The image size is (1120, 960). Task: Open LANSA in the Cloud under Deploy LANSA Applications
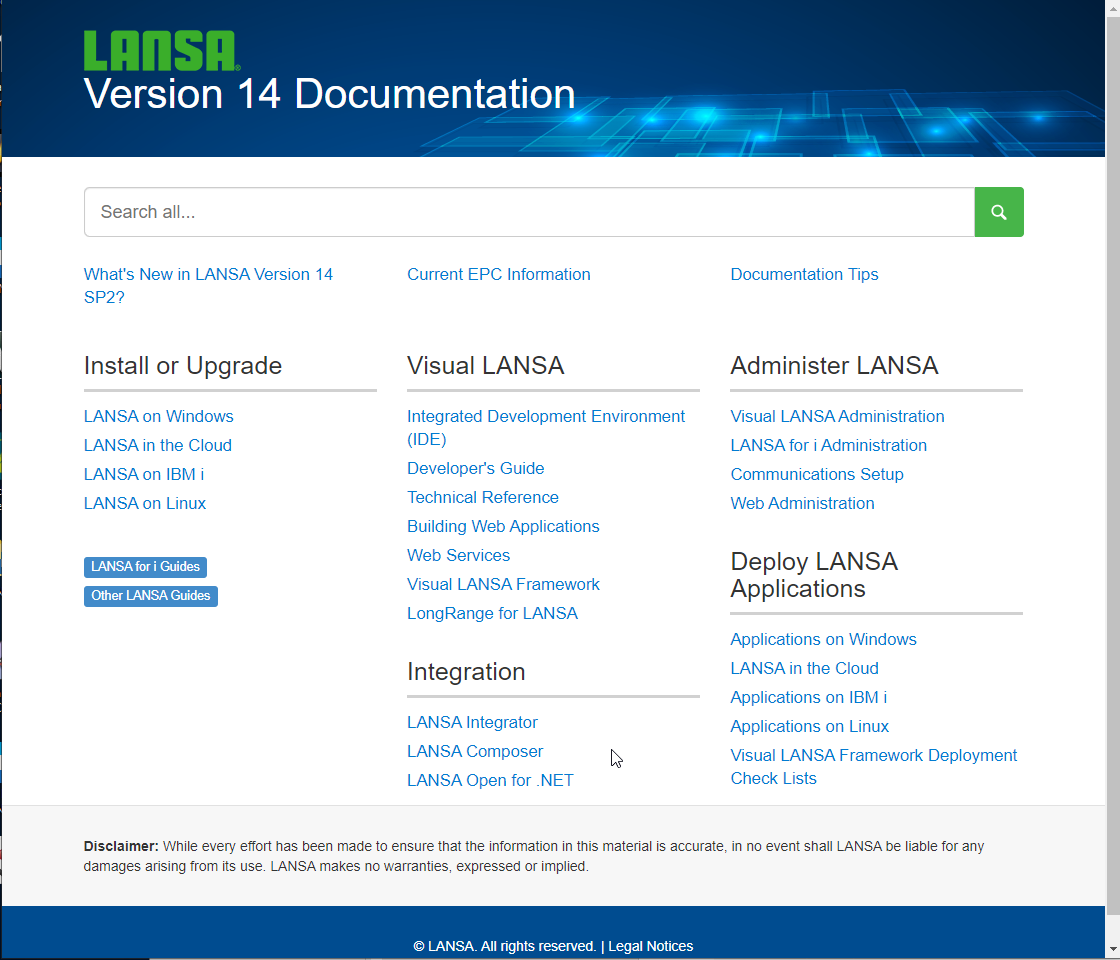click(x=804, y=669)
